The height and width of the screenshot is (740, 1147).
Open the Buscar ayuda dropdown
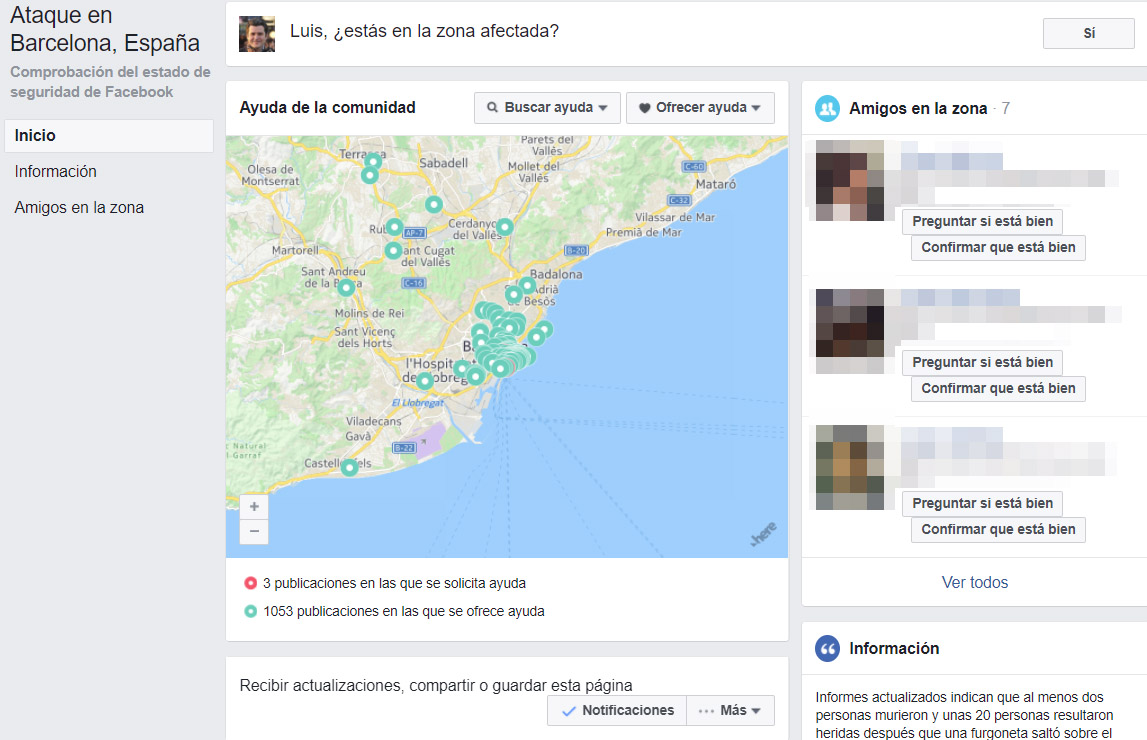tap(547, 107)
